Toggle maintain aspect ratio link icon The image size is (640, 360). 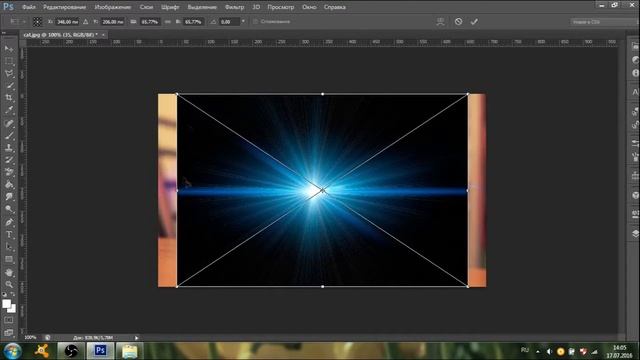pos(167,22)
